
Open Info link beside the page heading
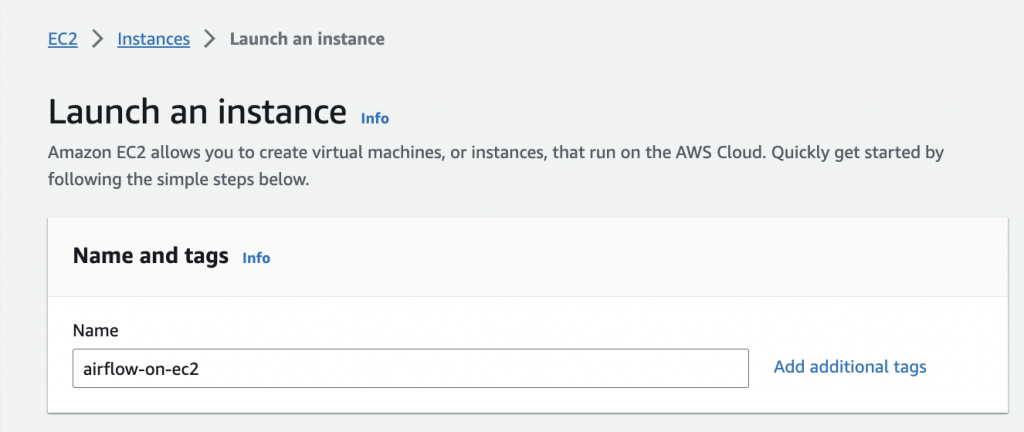(x=375, y=118)
